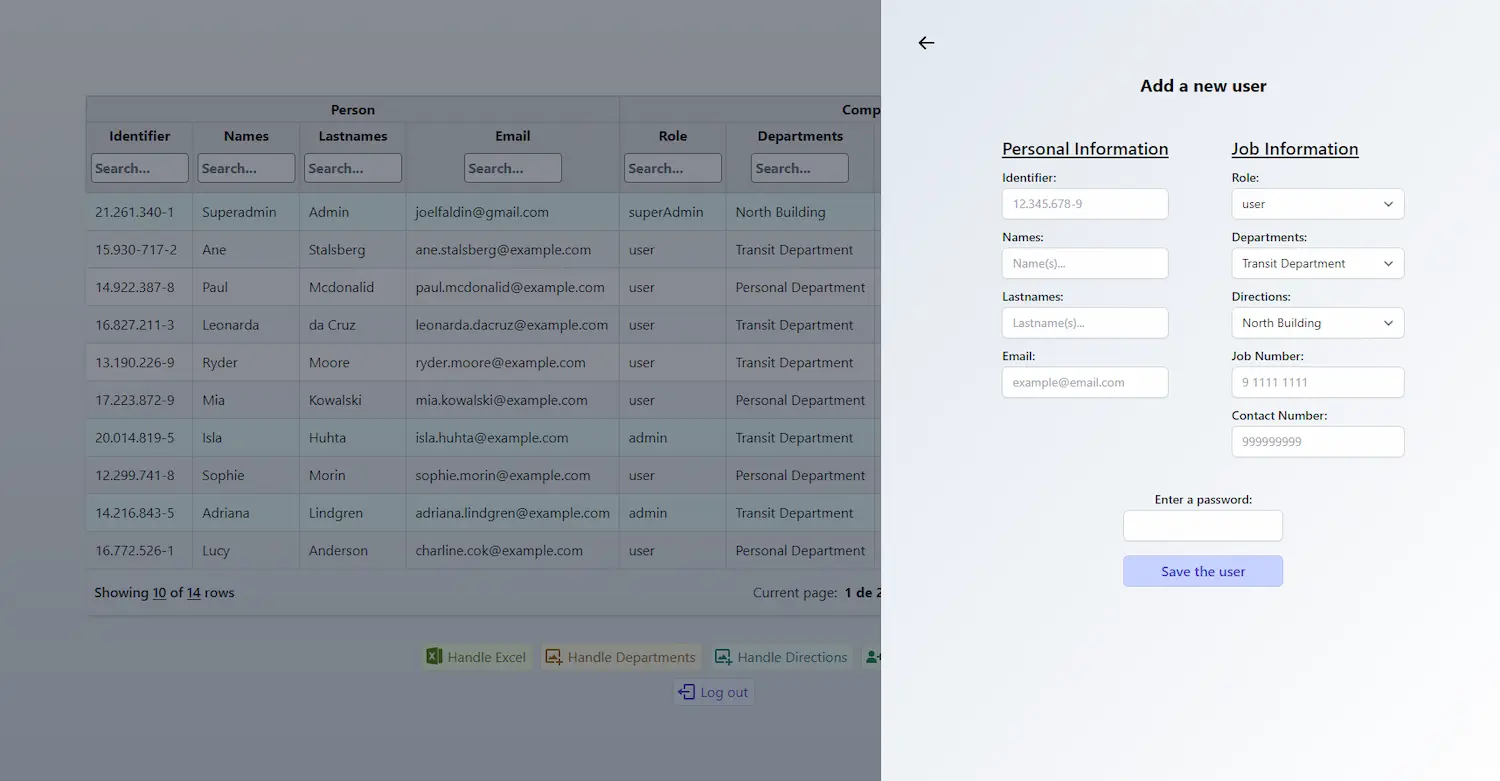Viewport: 1500px width, 781px height.
Task: Open the Role dropdown showing 'user'
Action: (x=1317, y=203)
